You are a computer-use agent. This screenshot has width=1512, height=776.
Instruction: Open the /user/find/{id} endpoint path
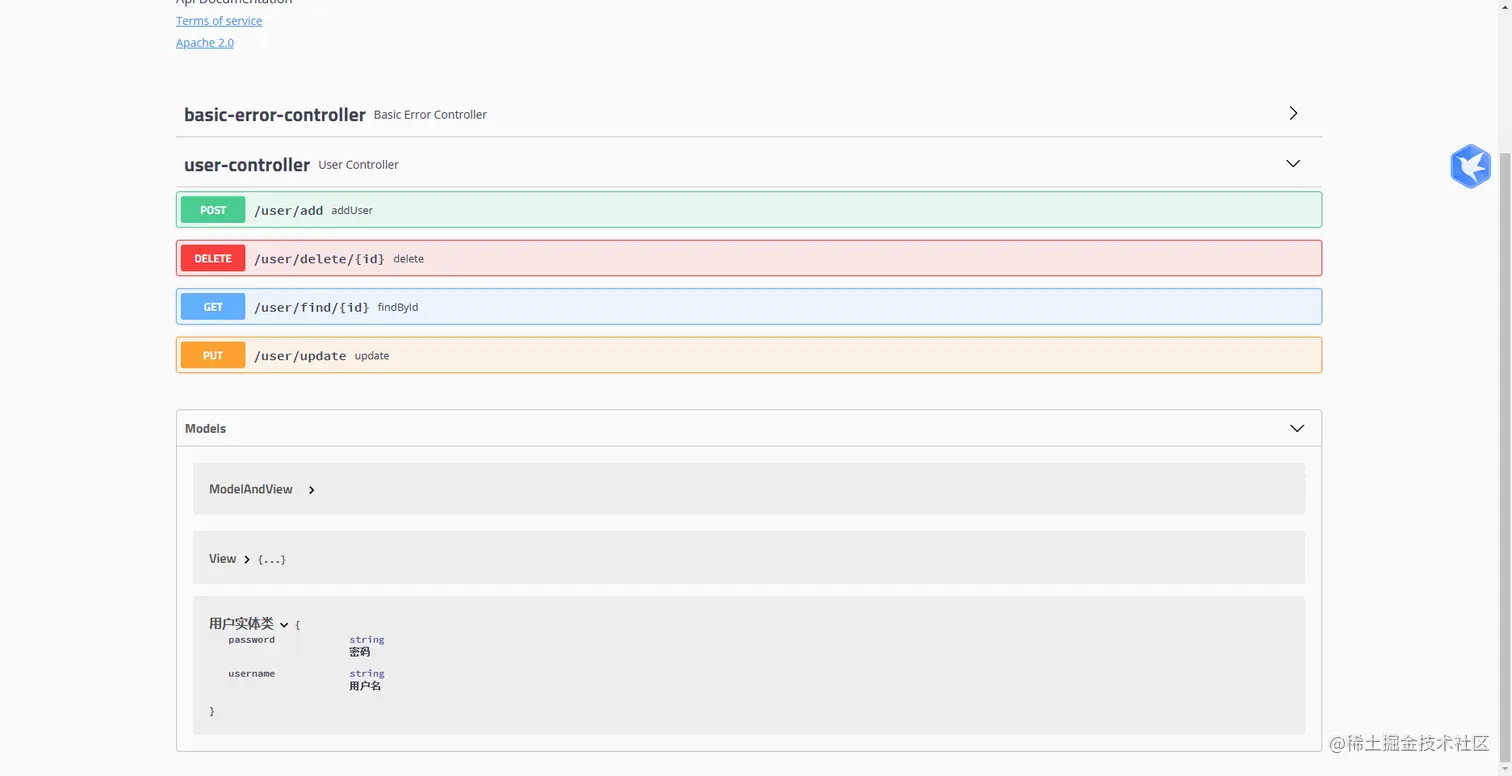coord(312,307)
